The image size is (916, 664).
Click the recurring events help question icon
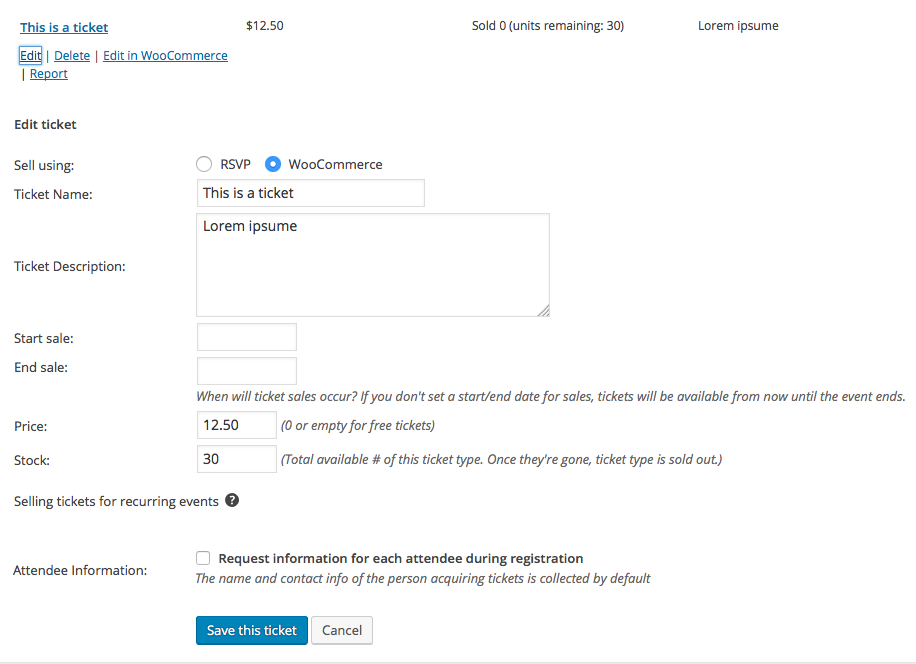tap(232, 500)
